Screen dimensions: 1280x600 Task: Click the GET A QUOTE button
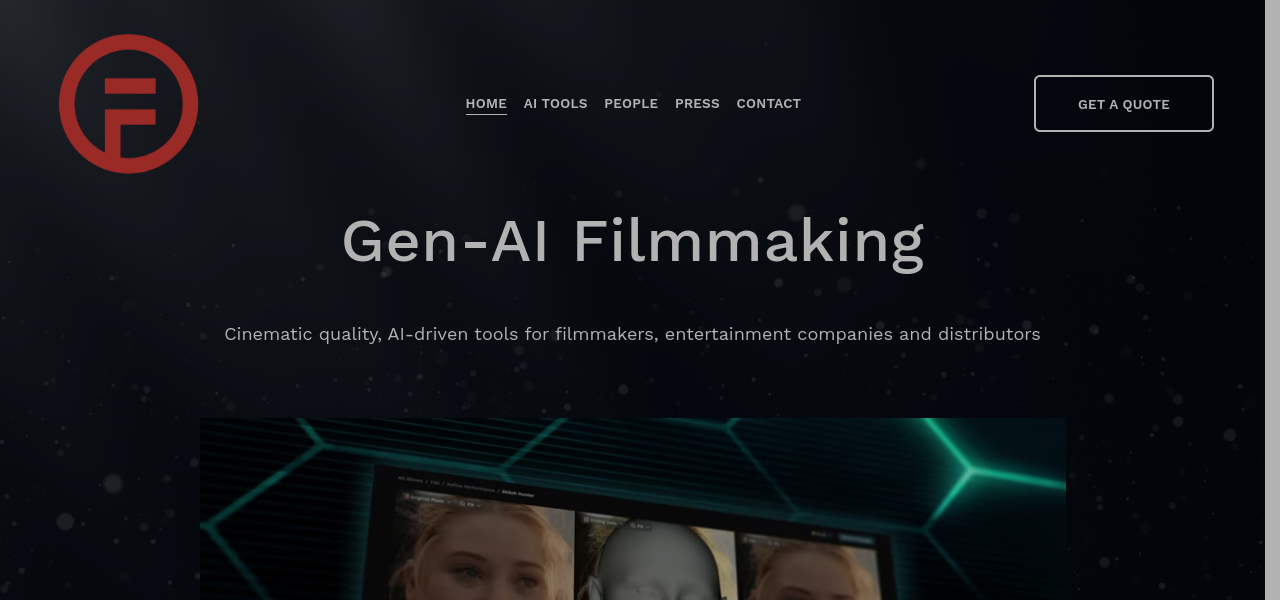click(x=1124, y=104)
